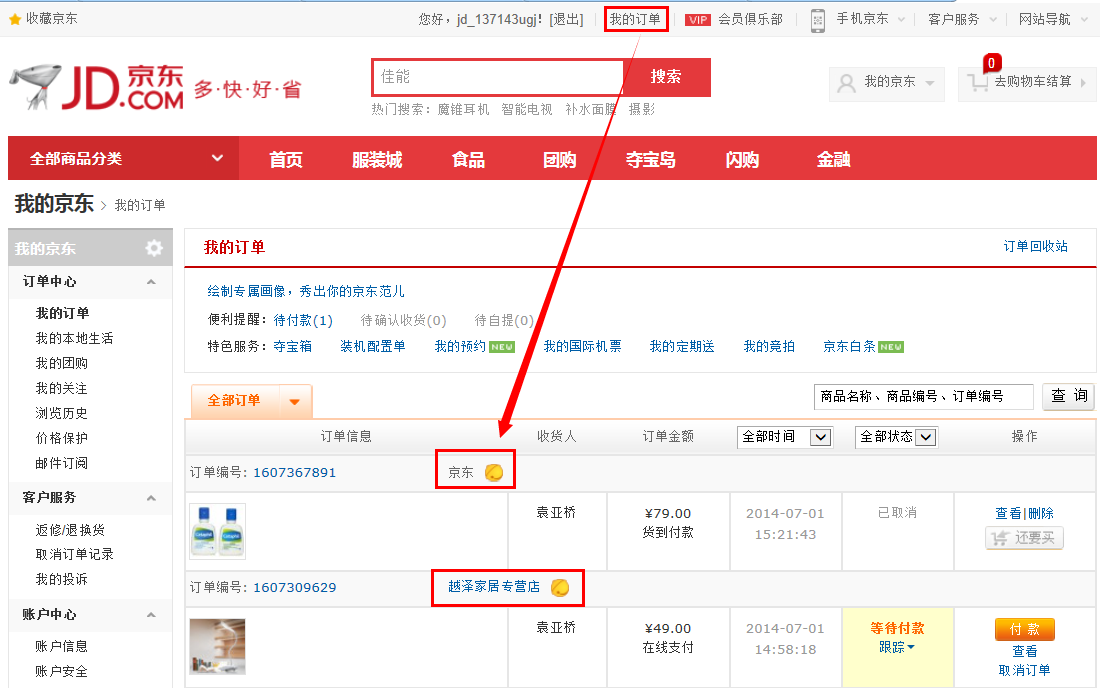Select 浏览历史 in sidebar
The height and width of the screenshot is (688, 1100).
coord(61,413)
